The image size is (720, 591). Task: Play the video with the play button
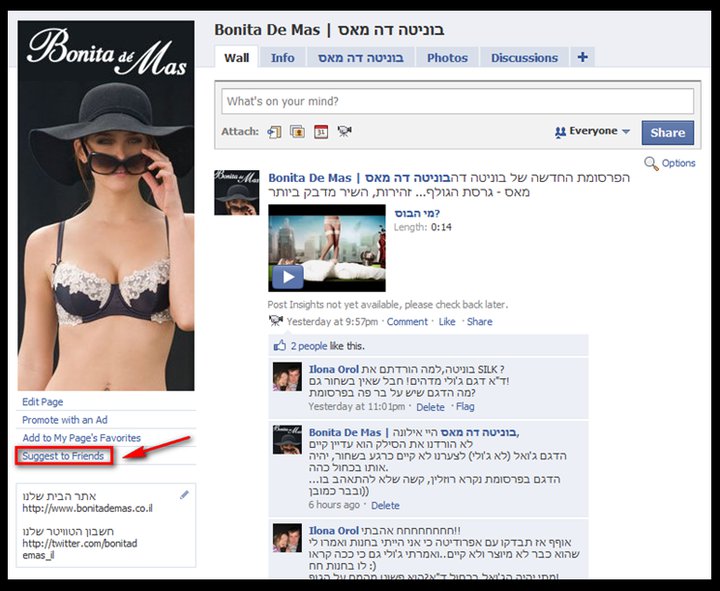288,277
